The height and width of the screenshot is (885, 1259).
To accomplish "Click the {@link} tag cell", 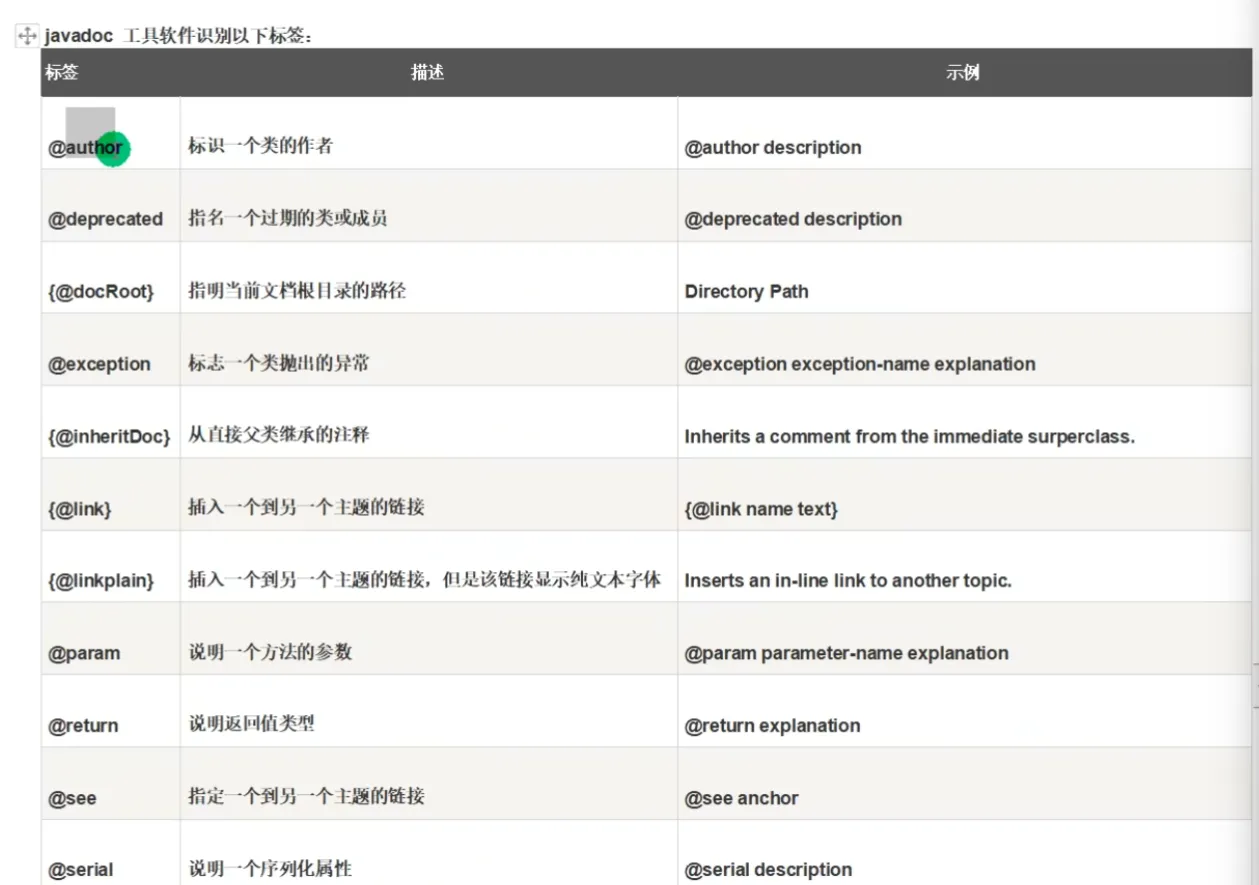I will pyautogui.click(x=80, y=509).
